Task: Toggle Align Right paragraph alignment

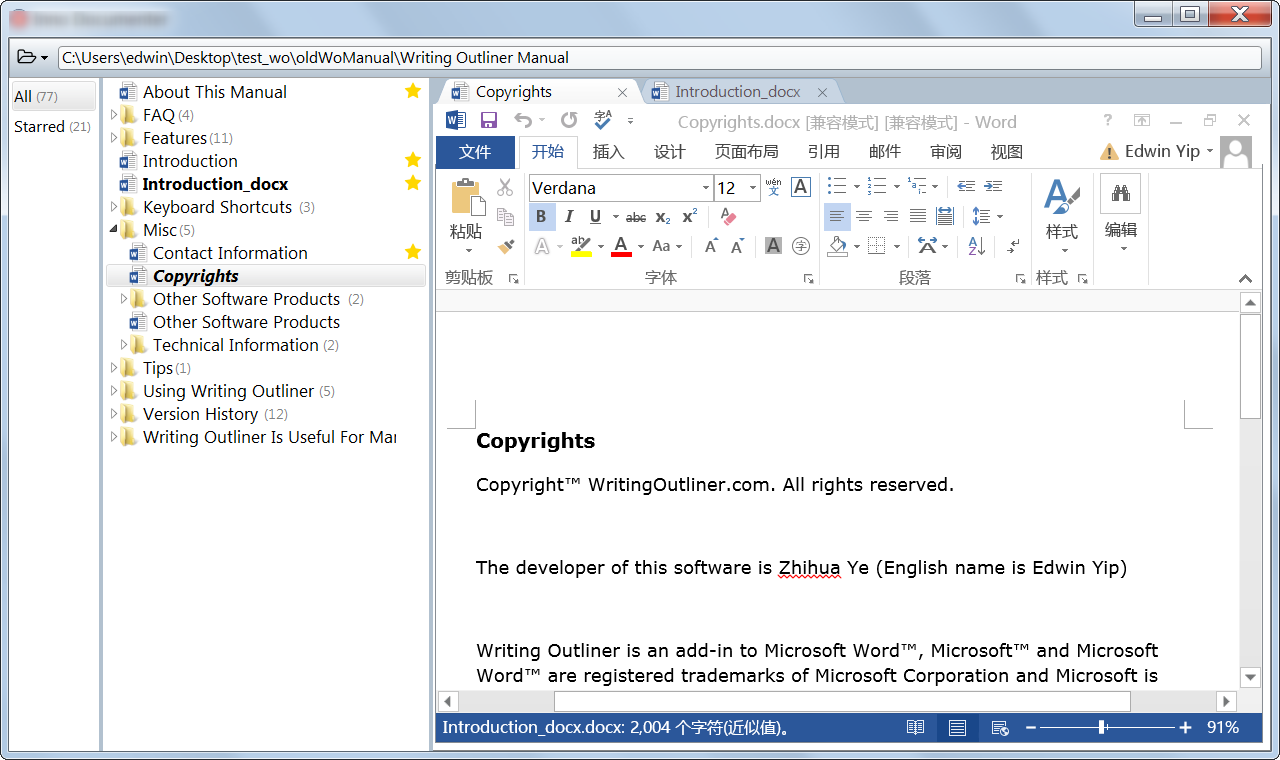Action: [891, 216]
